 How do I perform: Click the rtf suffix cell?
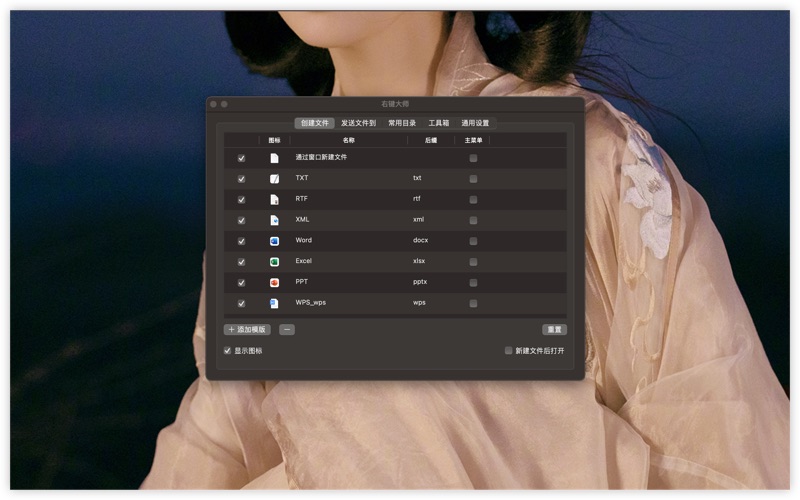tap(417, 198)
